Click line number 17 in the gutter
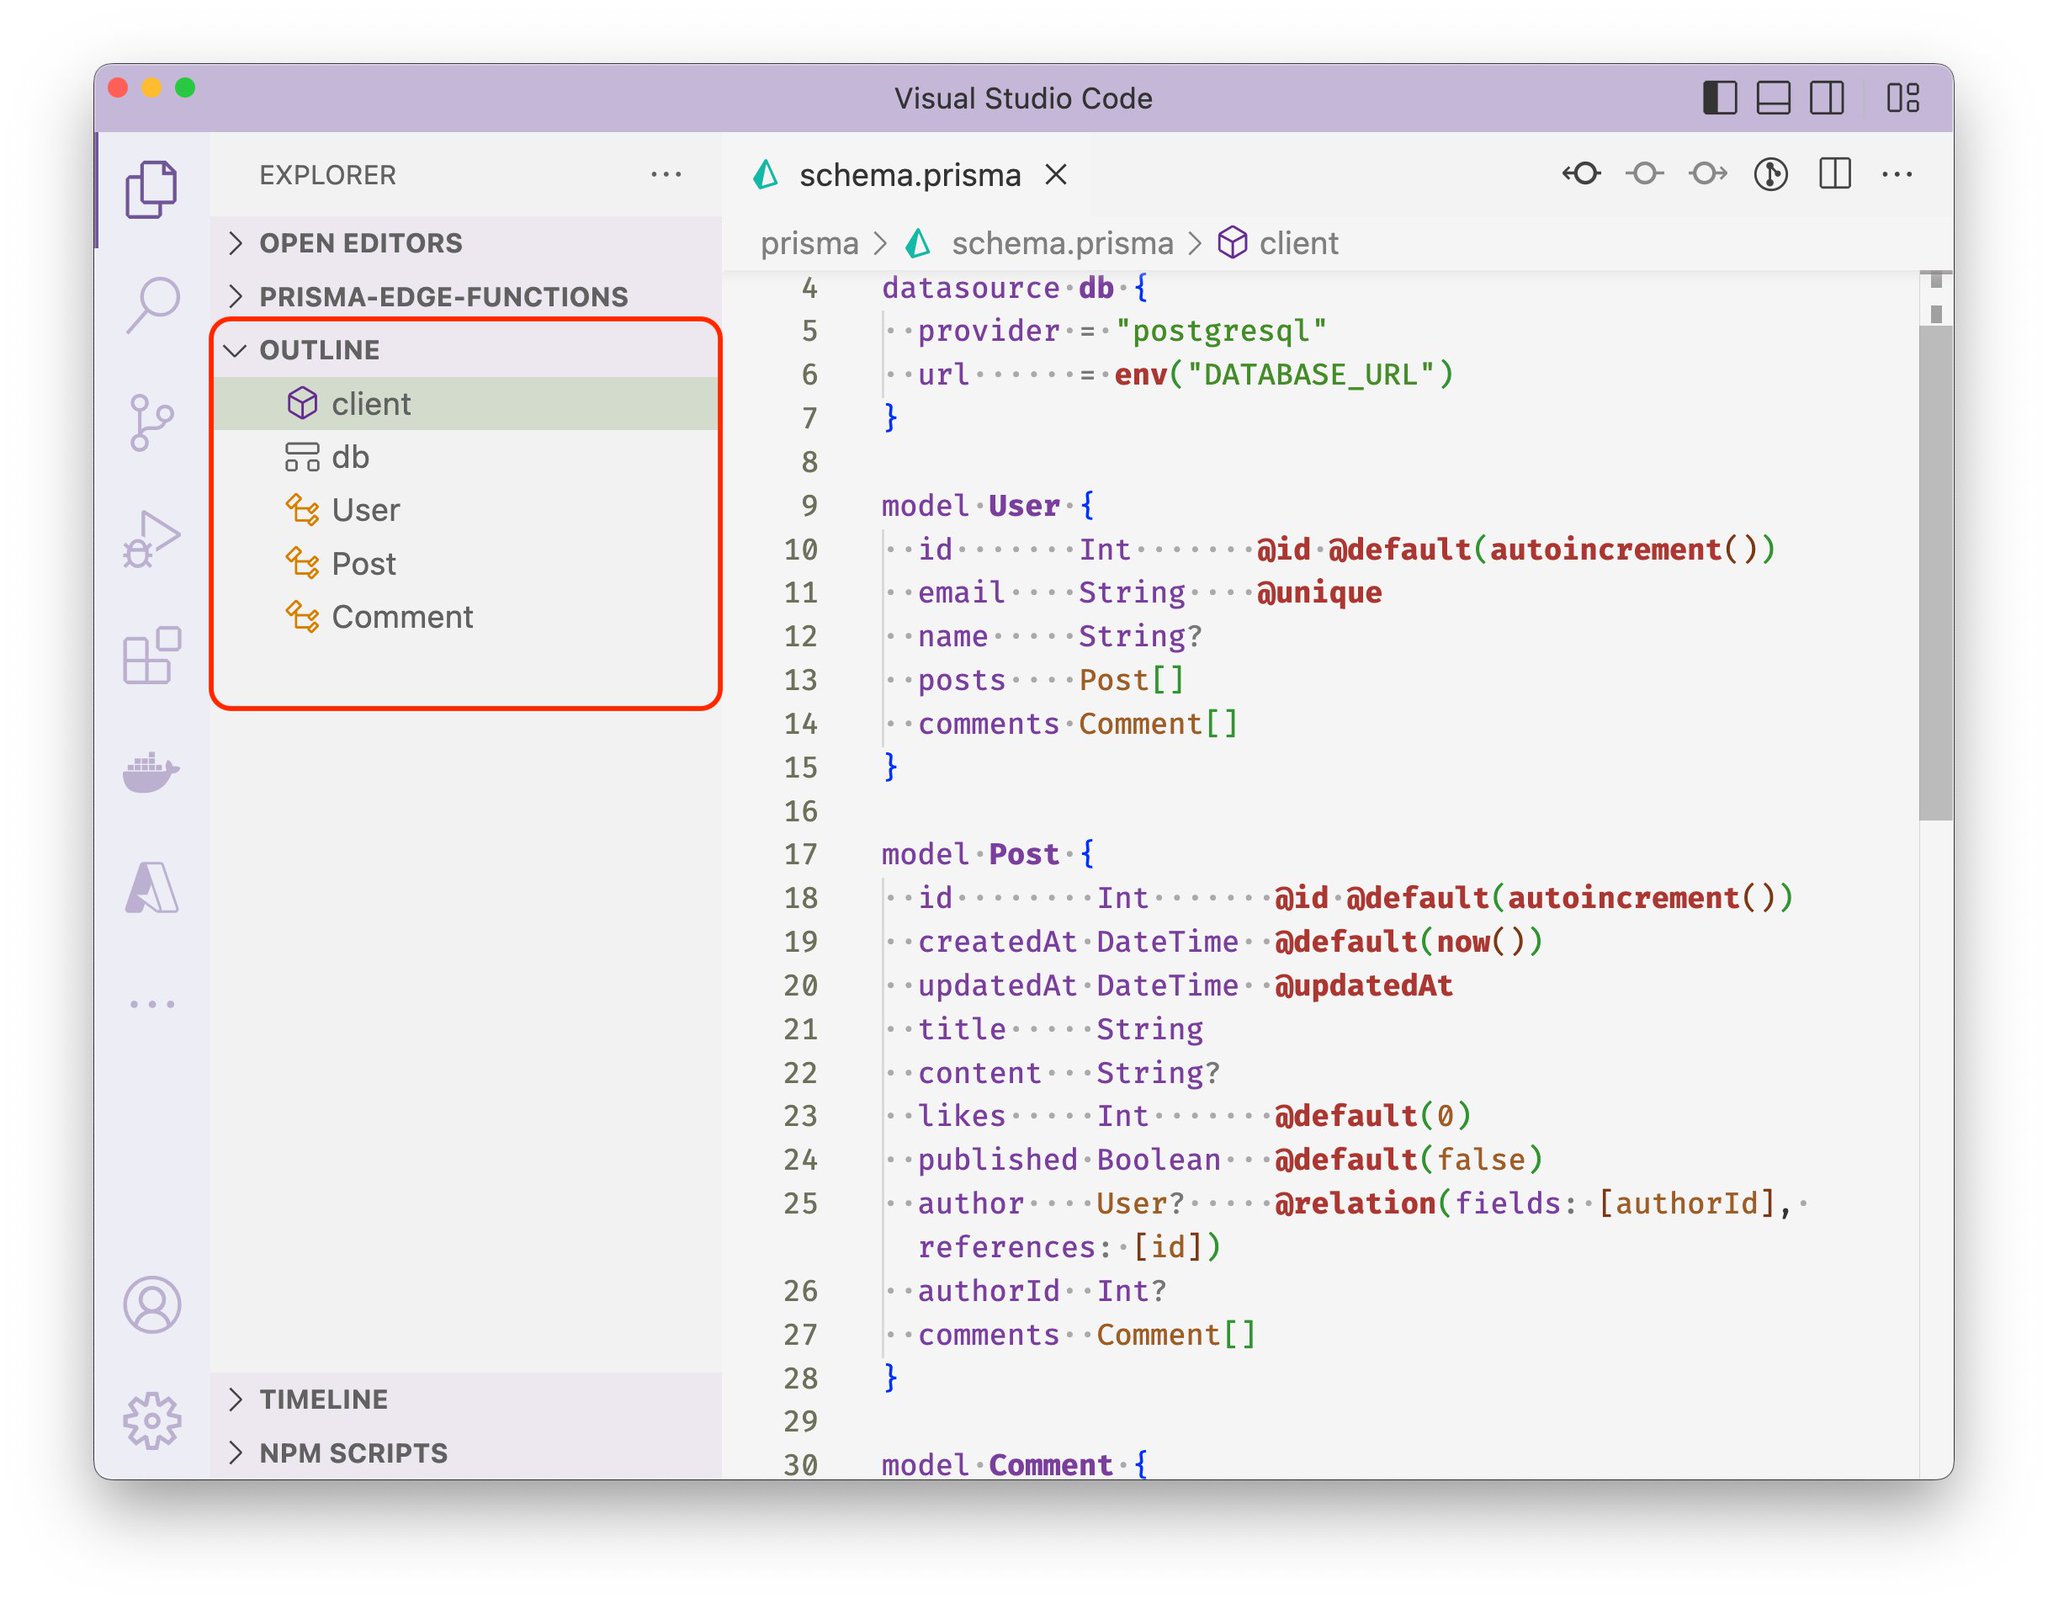This screenshot has height=1604, width=2048. (x=800, y=855)
